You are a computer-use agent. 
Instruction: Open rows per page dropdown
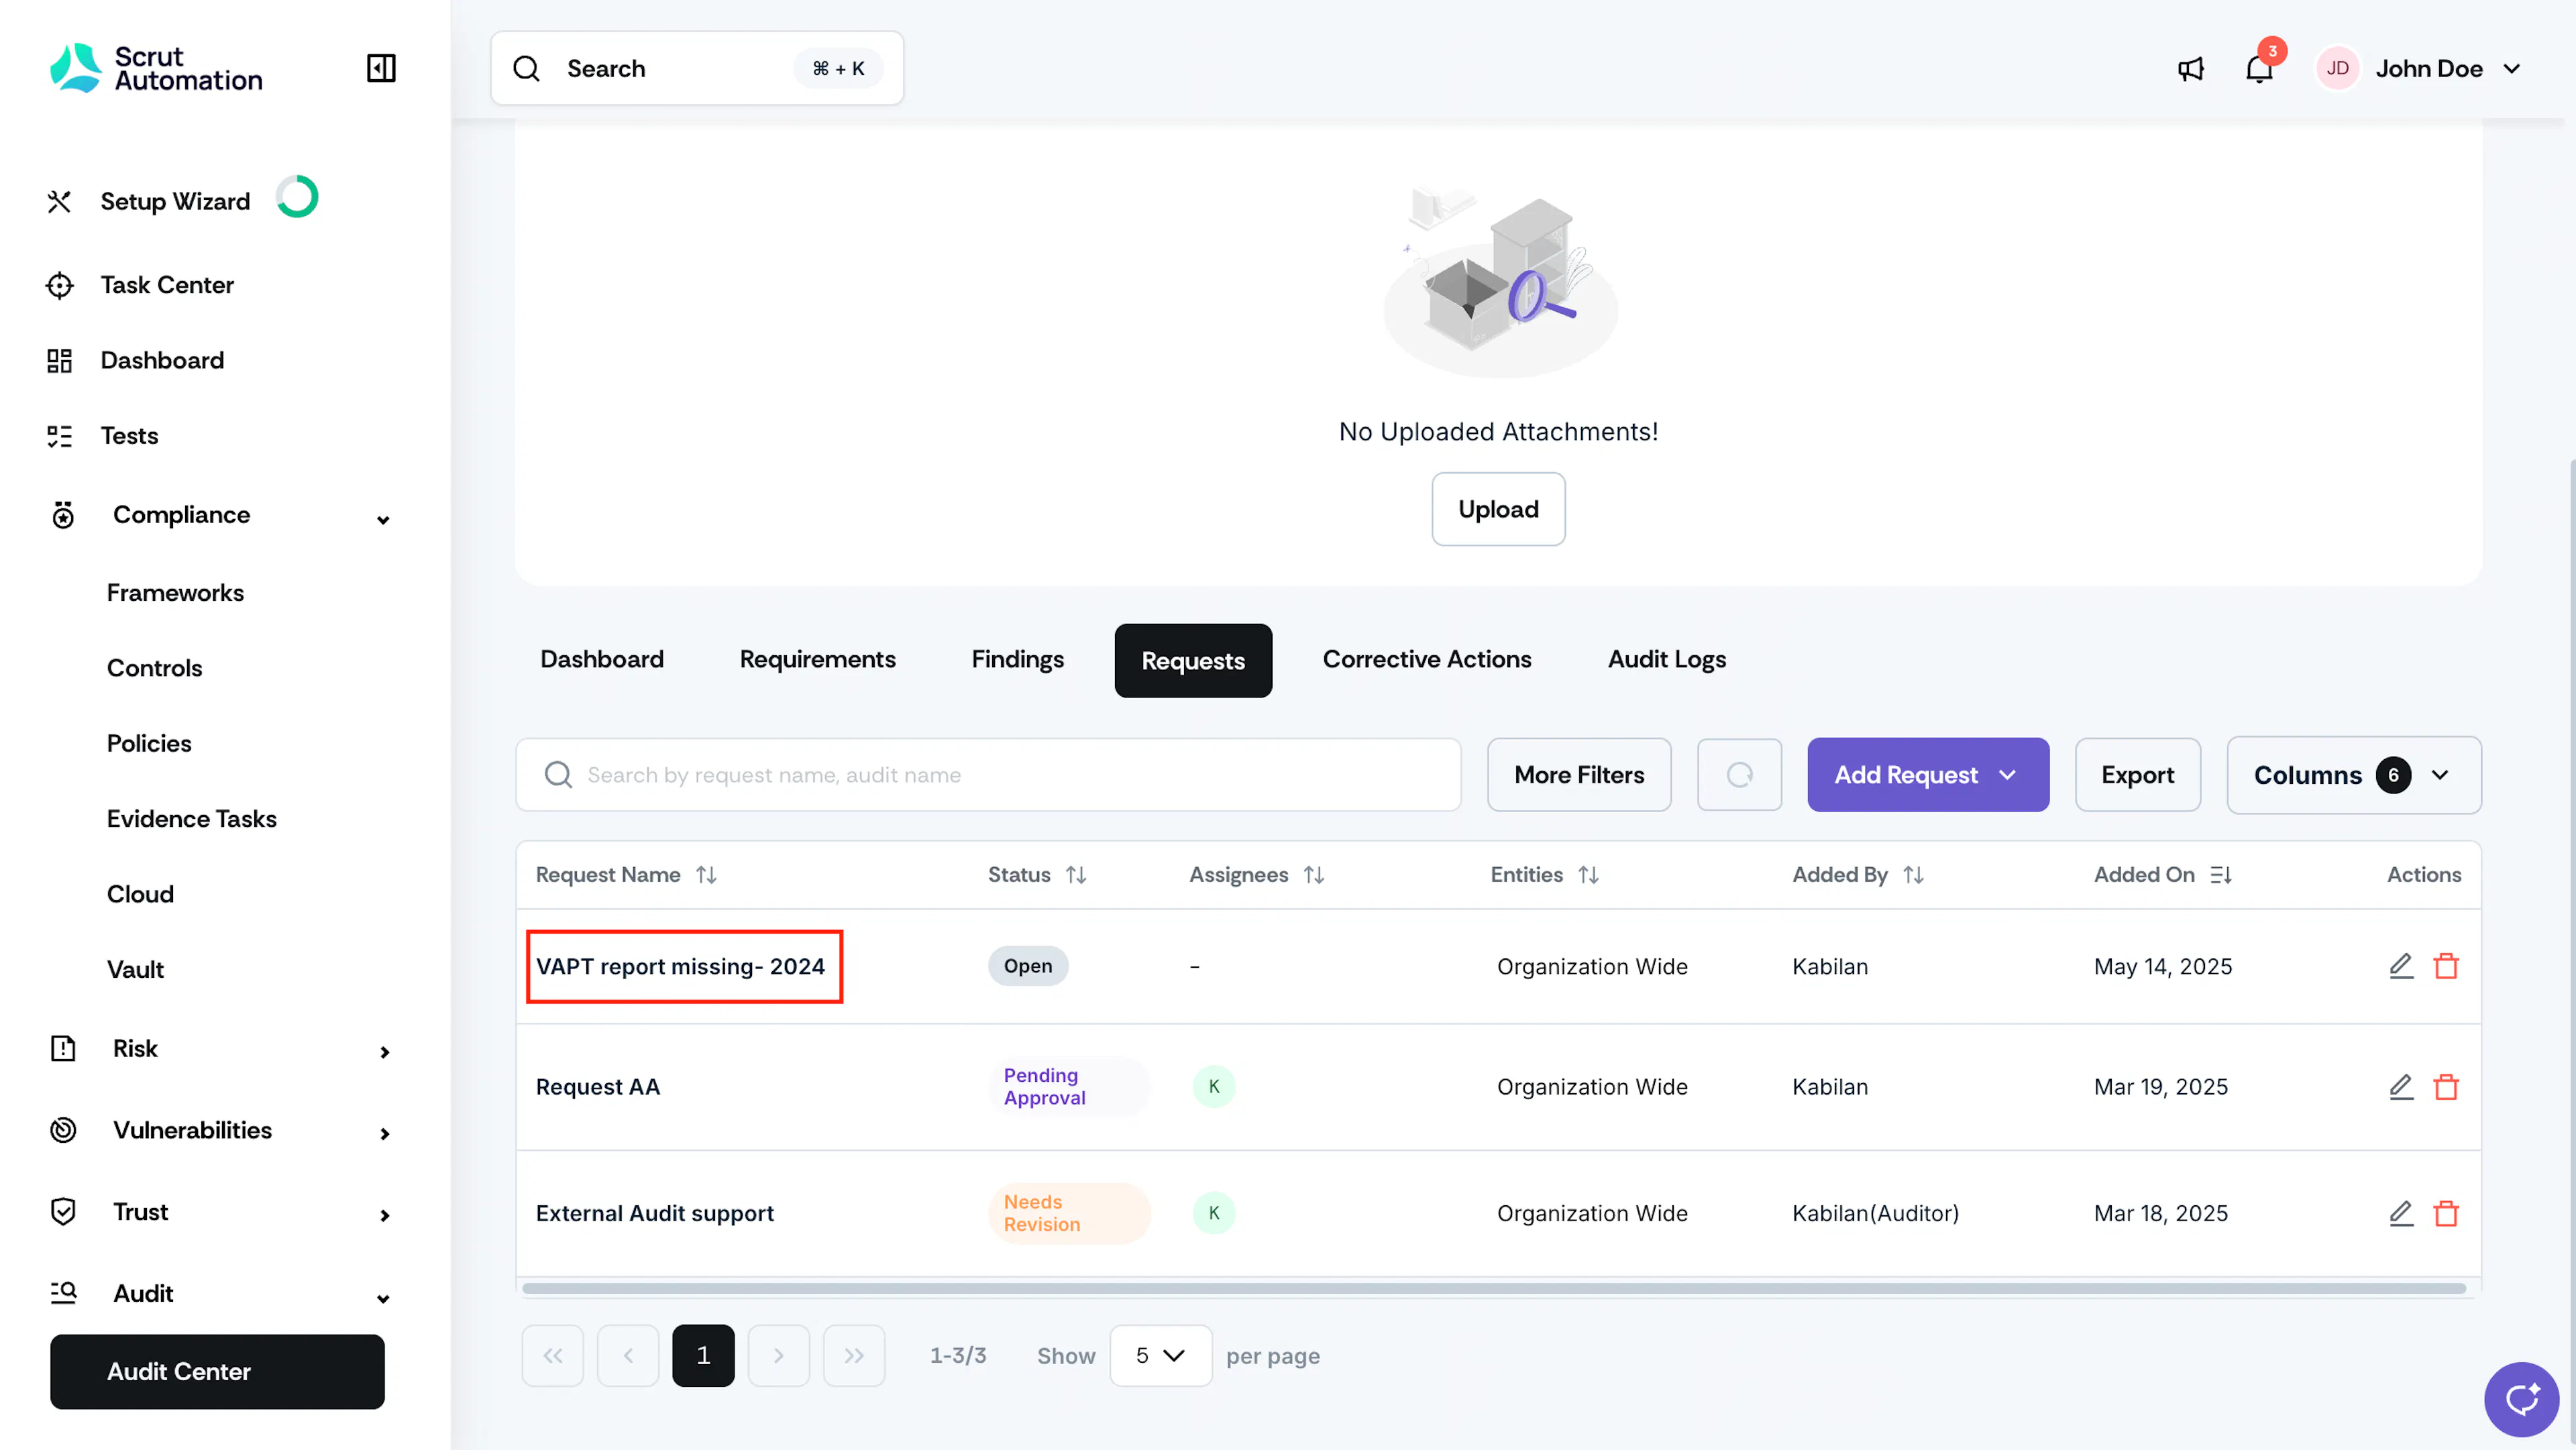tap(1160, 1356)
